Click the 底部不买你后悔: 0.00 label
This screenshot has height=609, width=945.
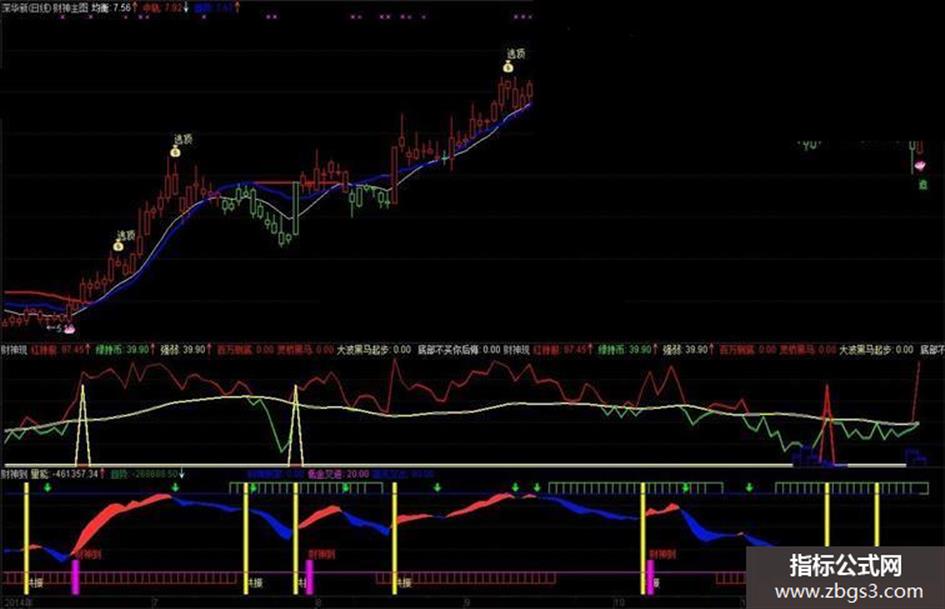coord(459,349)
